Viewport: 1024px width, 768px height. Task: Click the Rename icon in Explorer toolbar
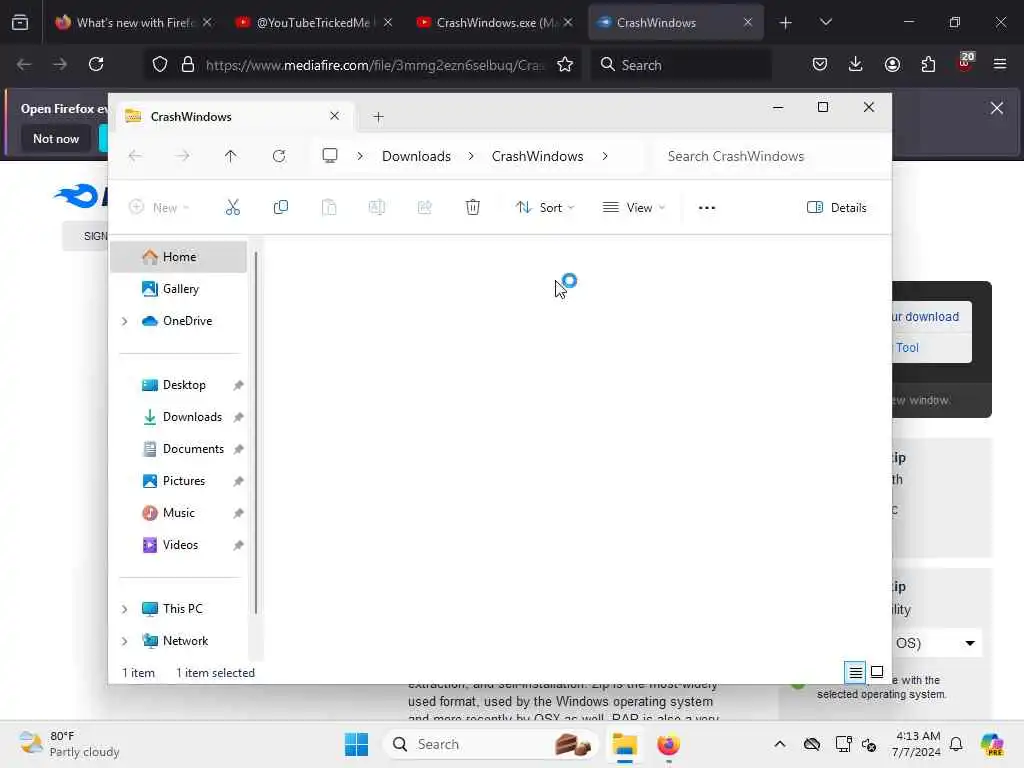coord(377,208)
